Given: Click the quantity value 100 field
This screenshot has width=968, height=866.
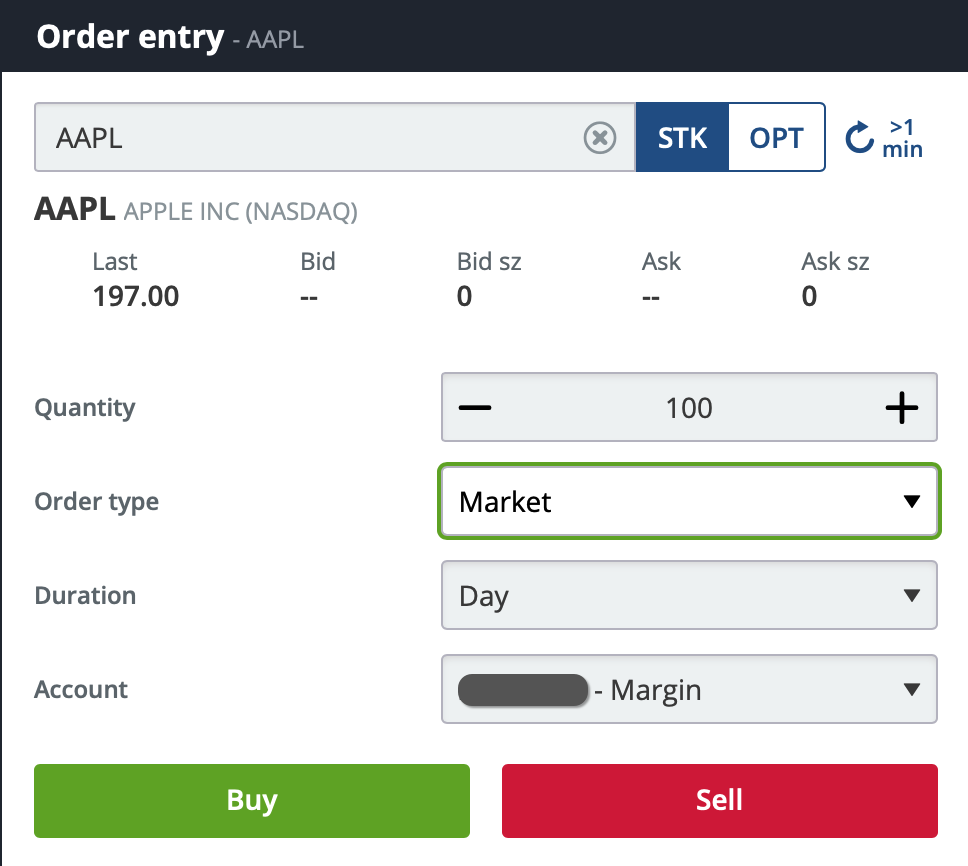Looking at the screenshot, I should 689,408.
